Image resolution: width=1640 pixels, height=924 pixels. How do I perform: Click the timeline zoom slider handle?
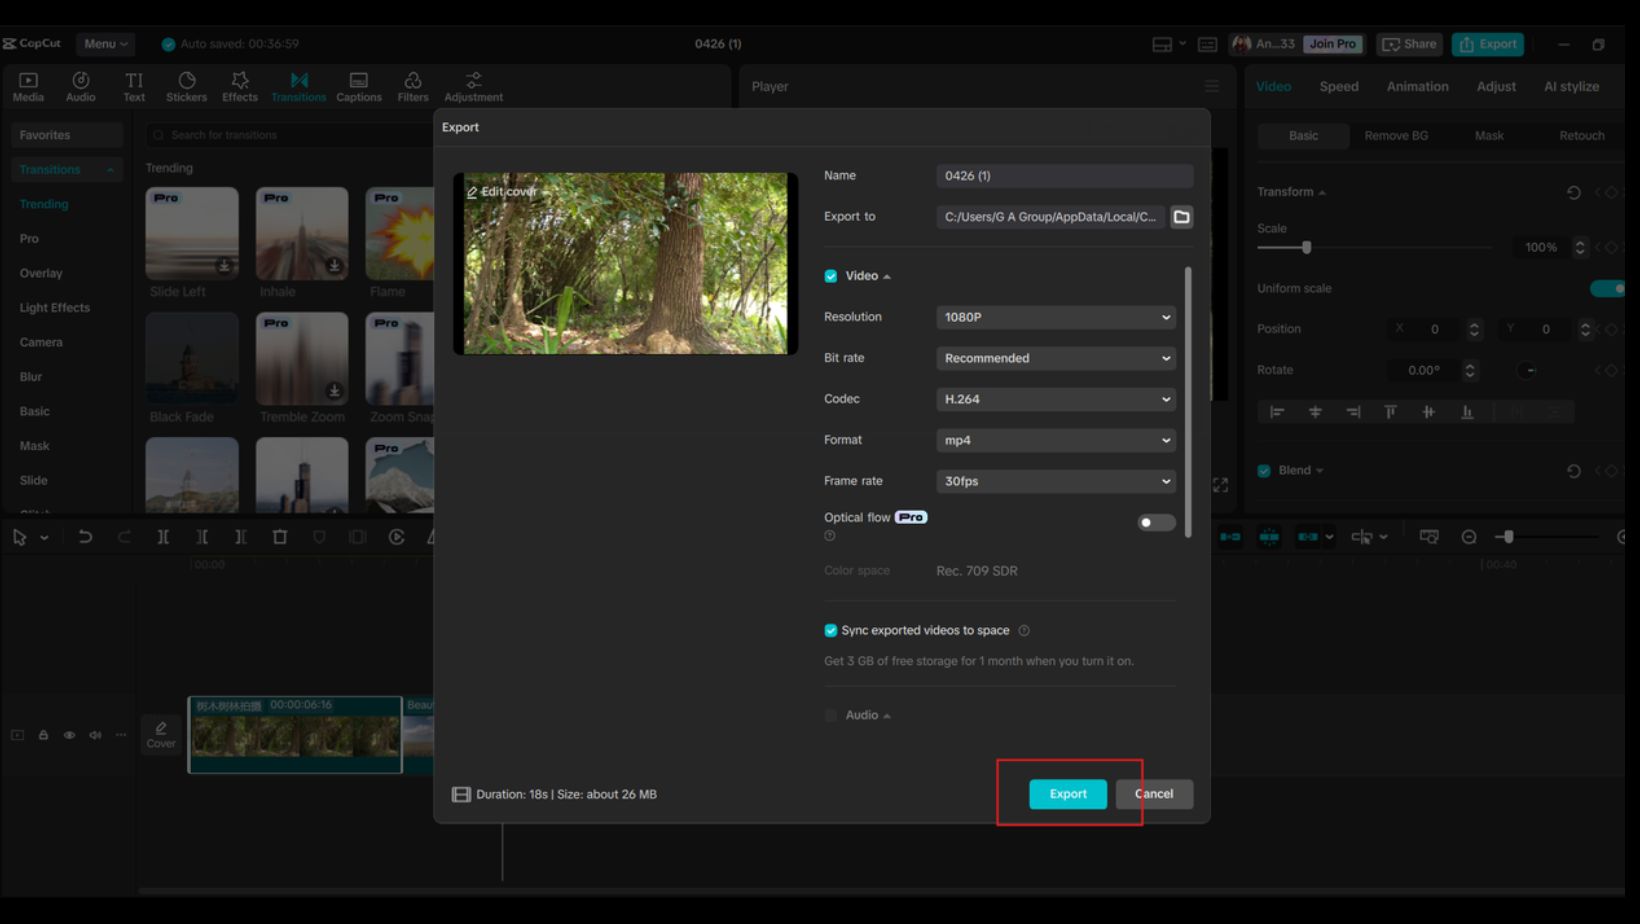tap(1508, 537)
